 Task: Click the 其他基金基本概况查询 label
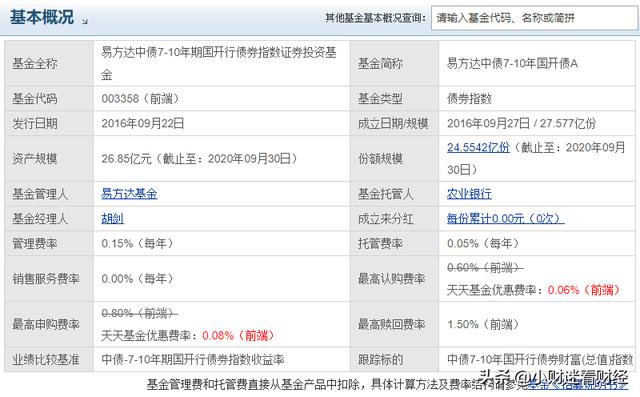[x=376, y=18]
